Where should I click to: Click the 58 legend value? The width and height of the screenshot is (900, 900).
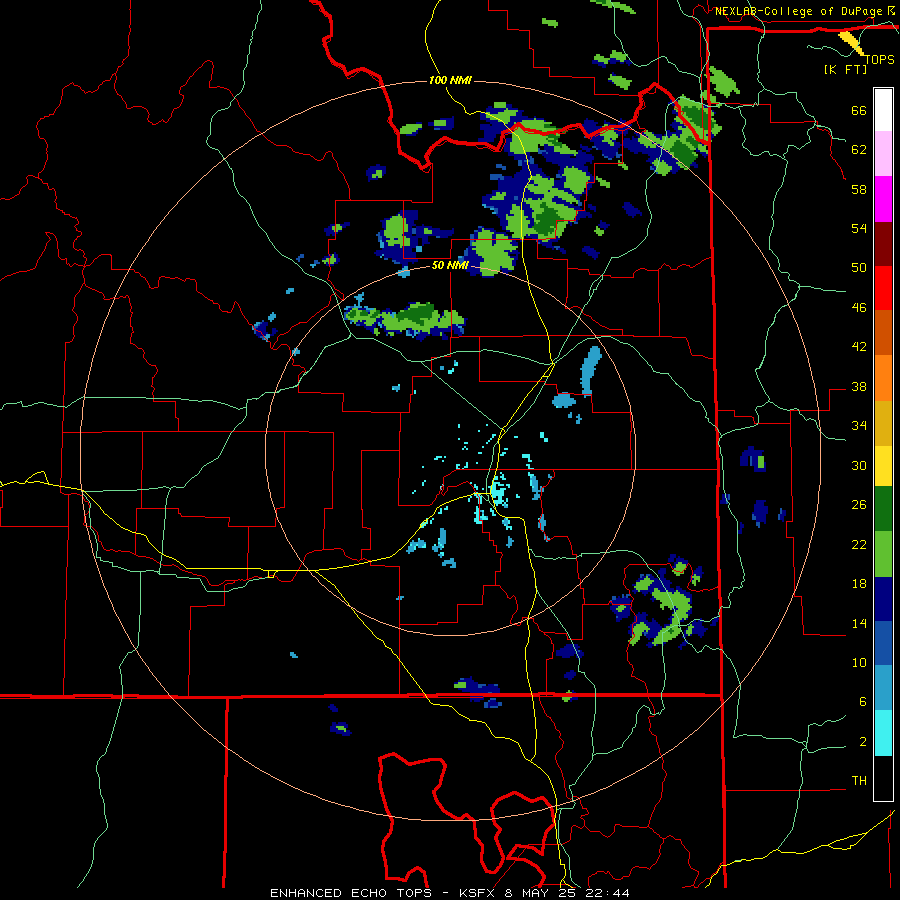(859, 189)
